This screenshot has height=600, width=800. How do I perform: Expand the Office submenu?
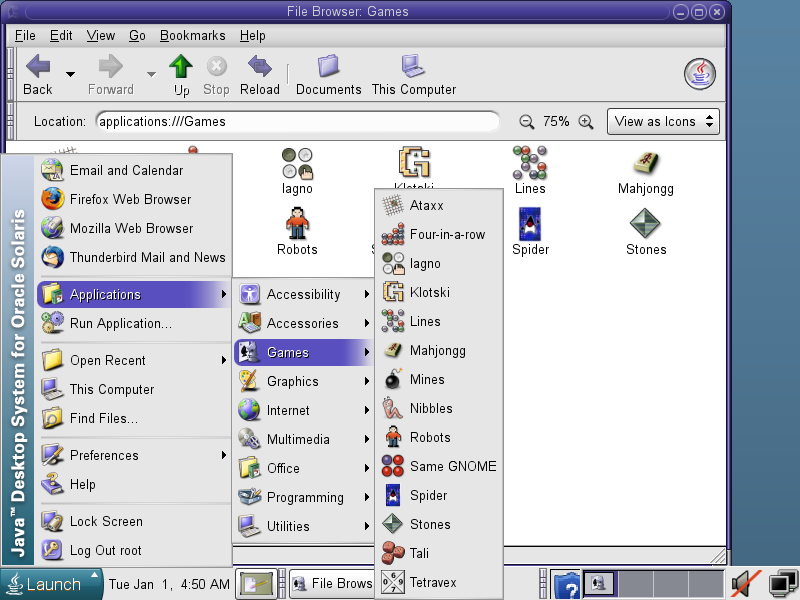click(304, 468)
